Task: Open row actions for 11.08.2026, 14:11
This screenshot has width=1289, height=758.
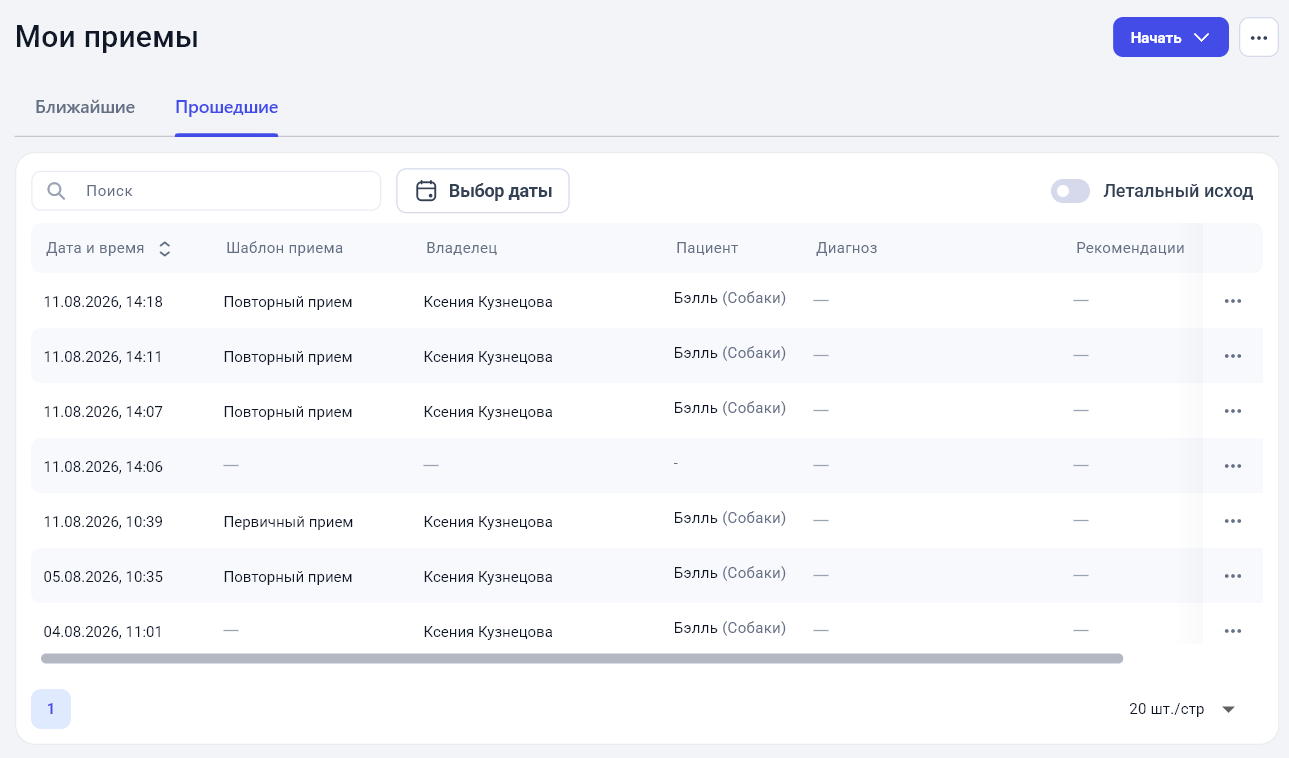Action: pyautogui.click(x=1232, y=356)
